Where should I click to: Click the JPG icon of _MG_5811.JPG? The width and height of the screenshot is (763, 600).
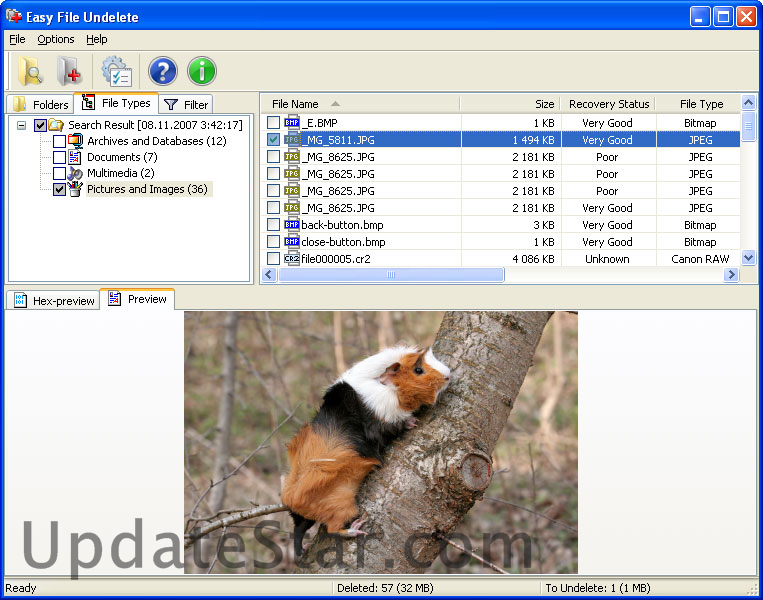291,140
